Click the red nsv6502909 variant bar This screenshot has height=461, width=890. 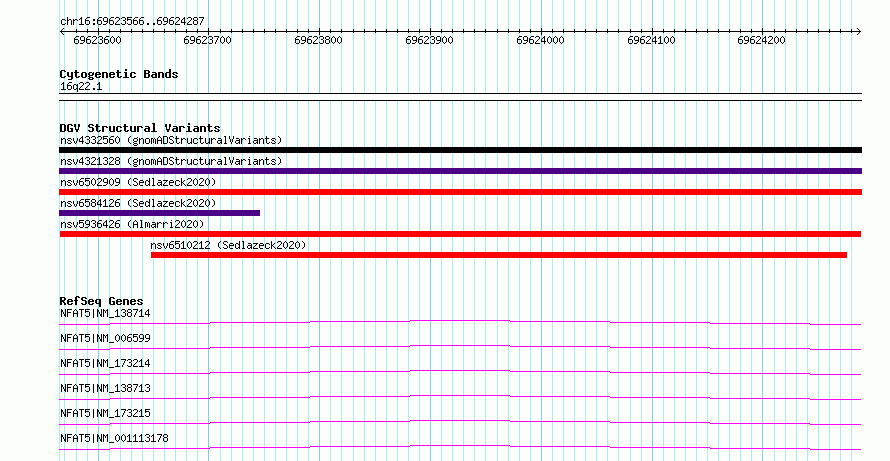coord(460,192)
